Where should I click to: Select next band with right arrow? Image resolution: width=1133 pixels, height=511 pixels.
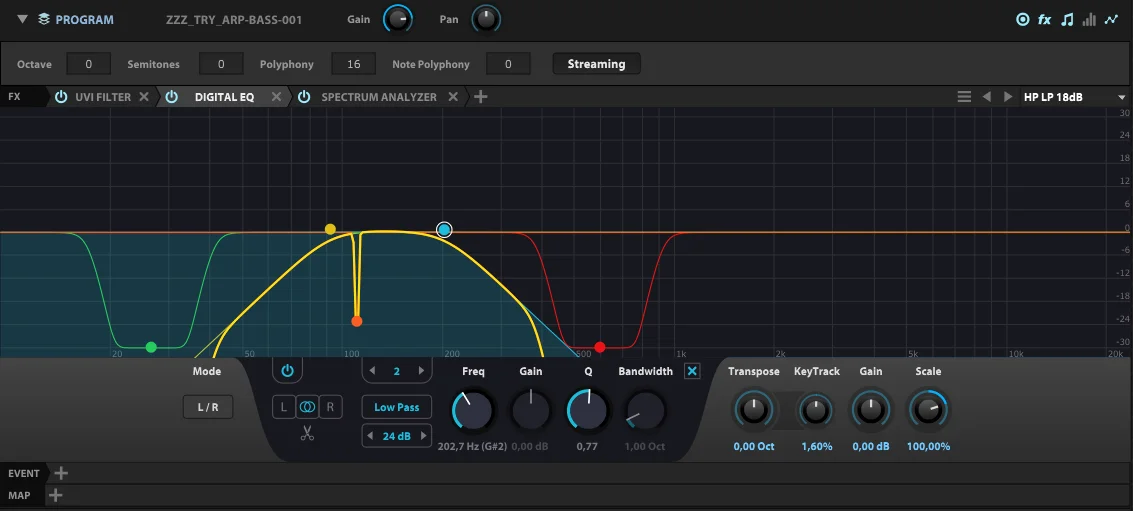(x=421, y=371)
